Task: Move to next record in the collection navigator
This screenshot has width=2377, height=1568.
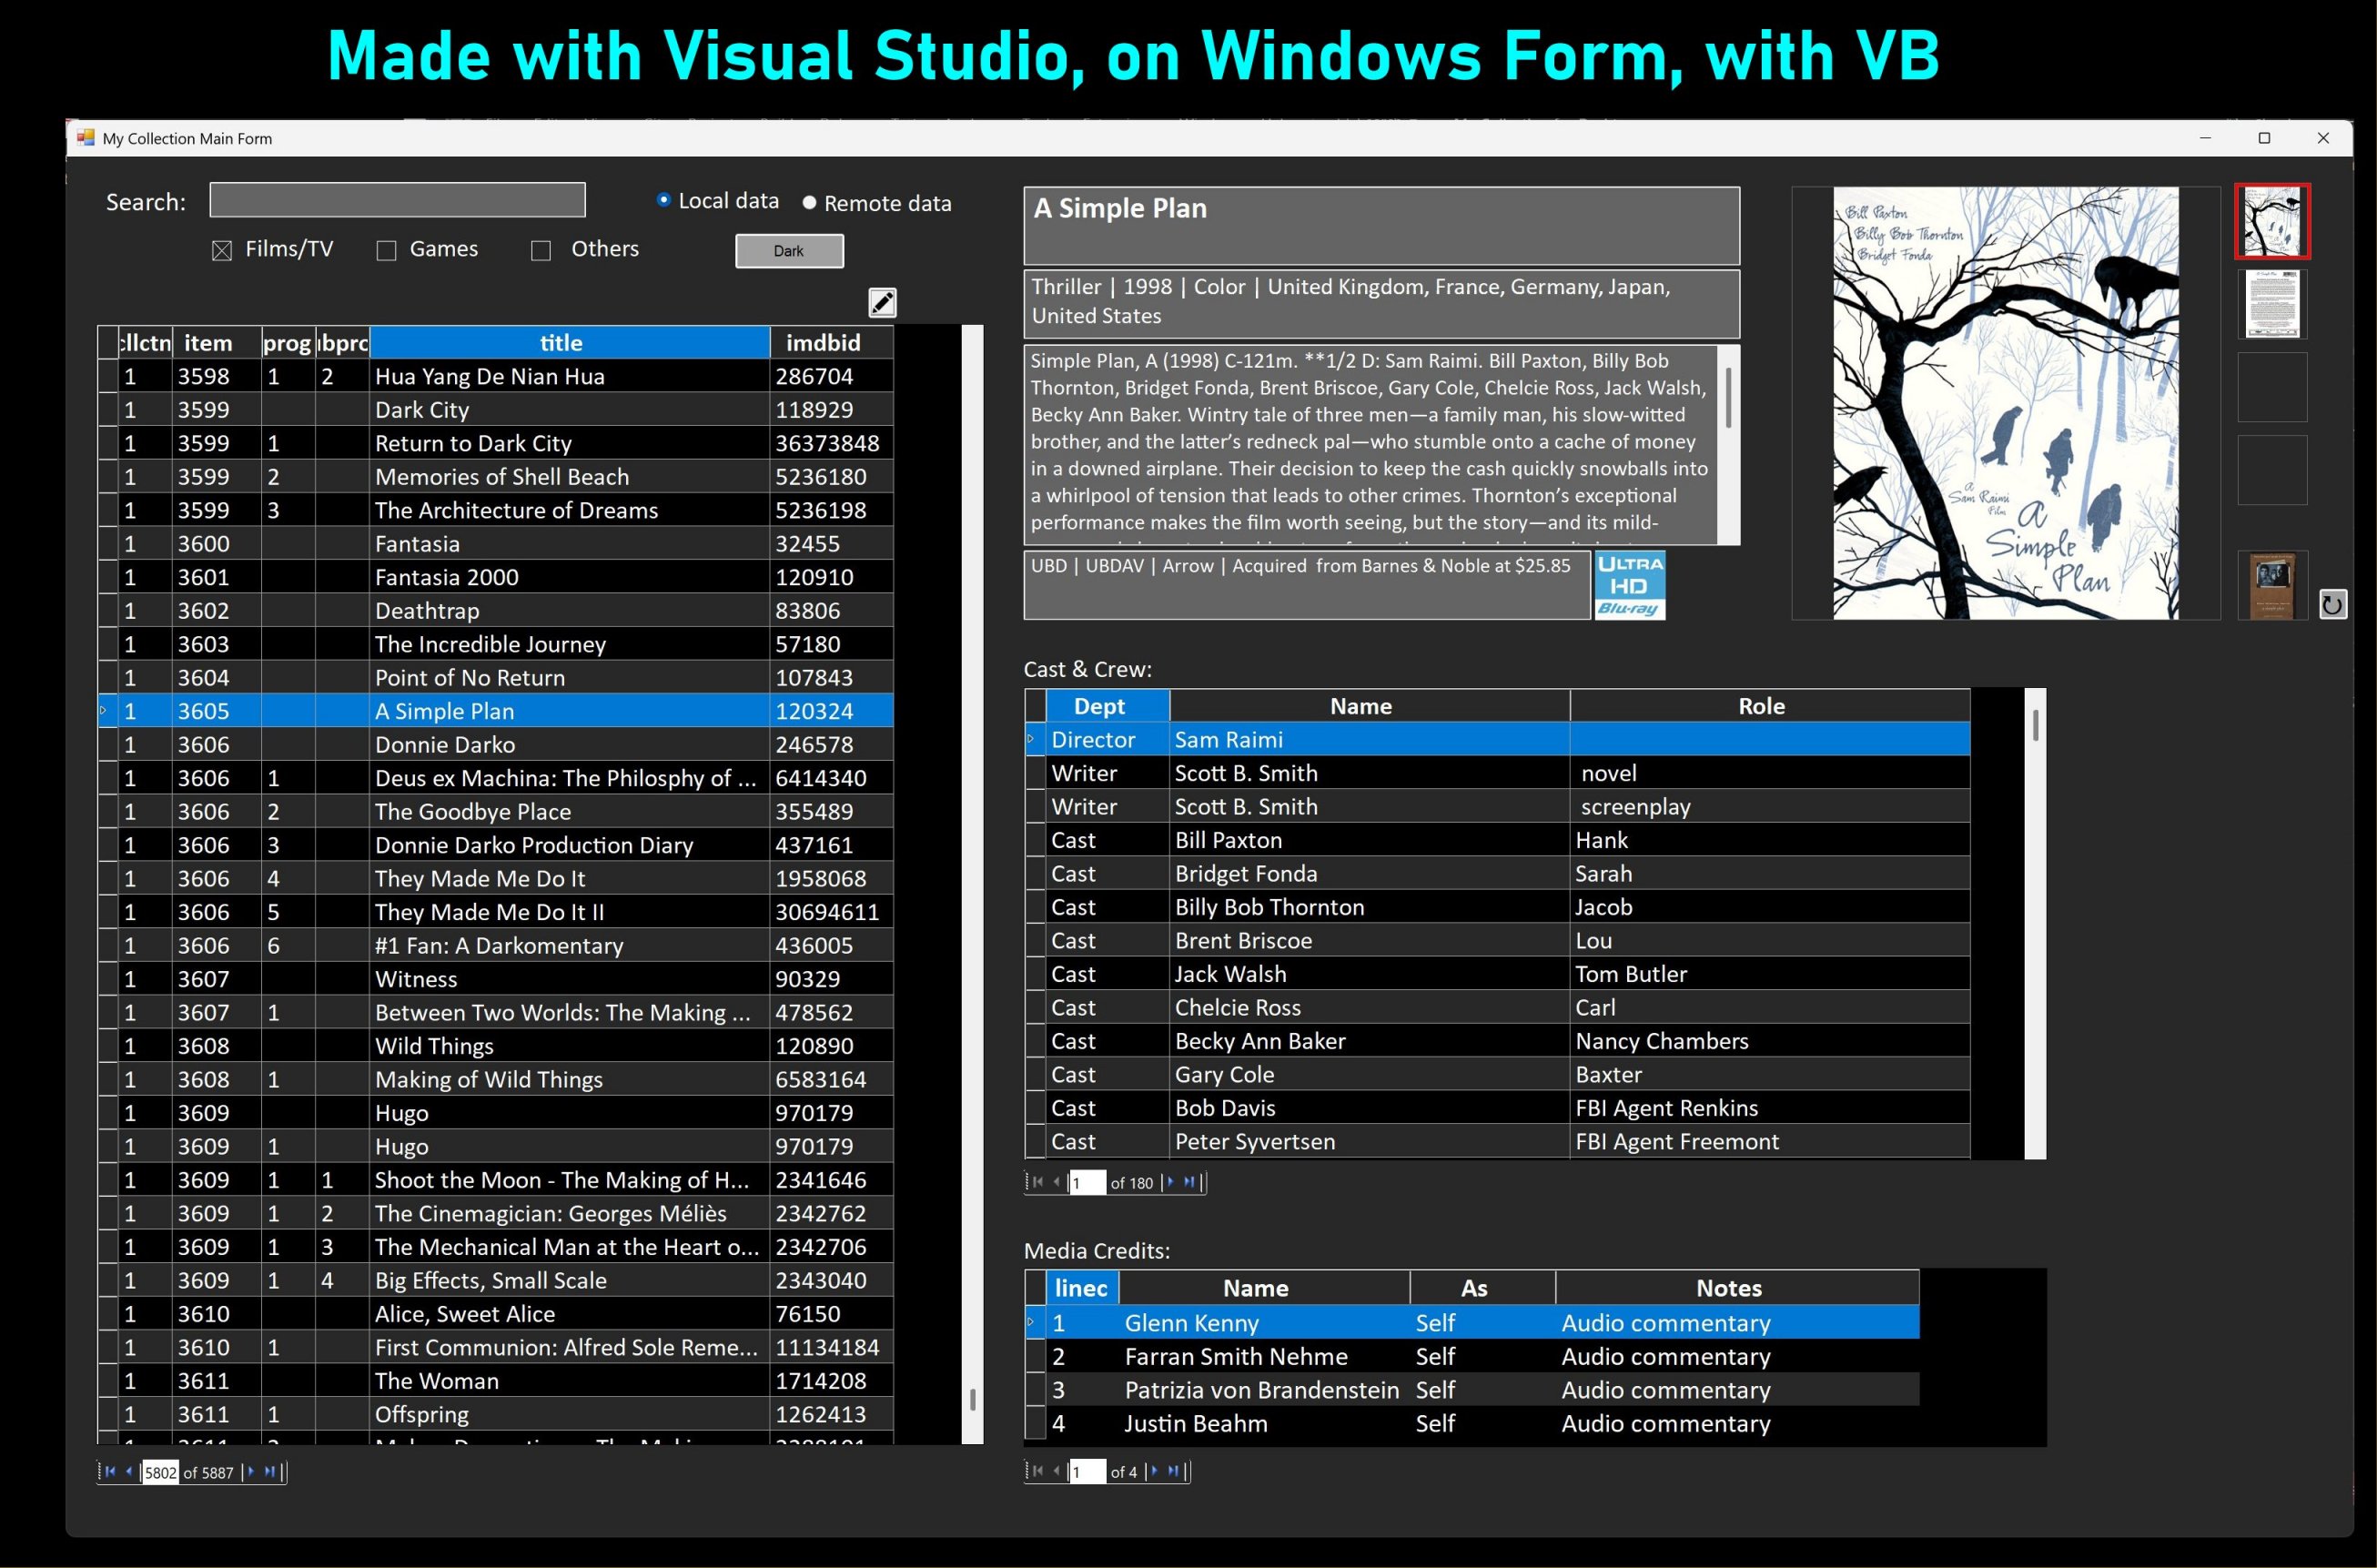Action: coord(251,1471)
